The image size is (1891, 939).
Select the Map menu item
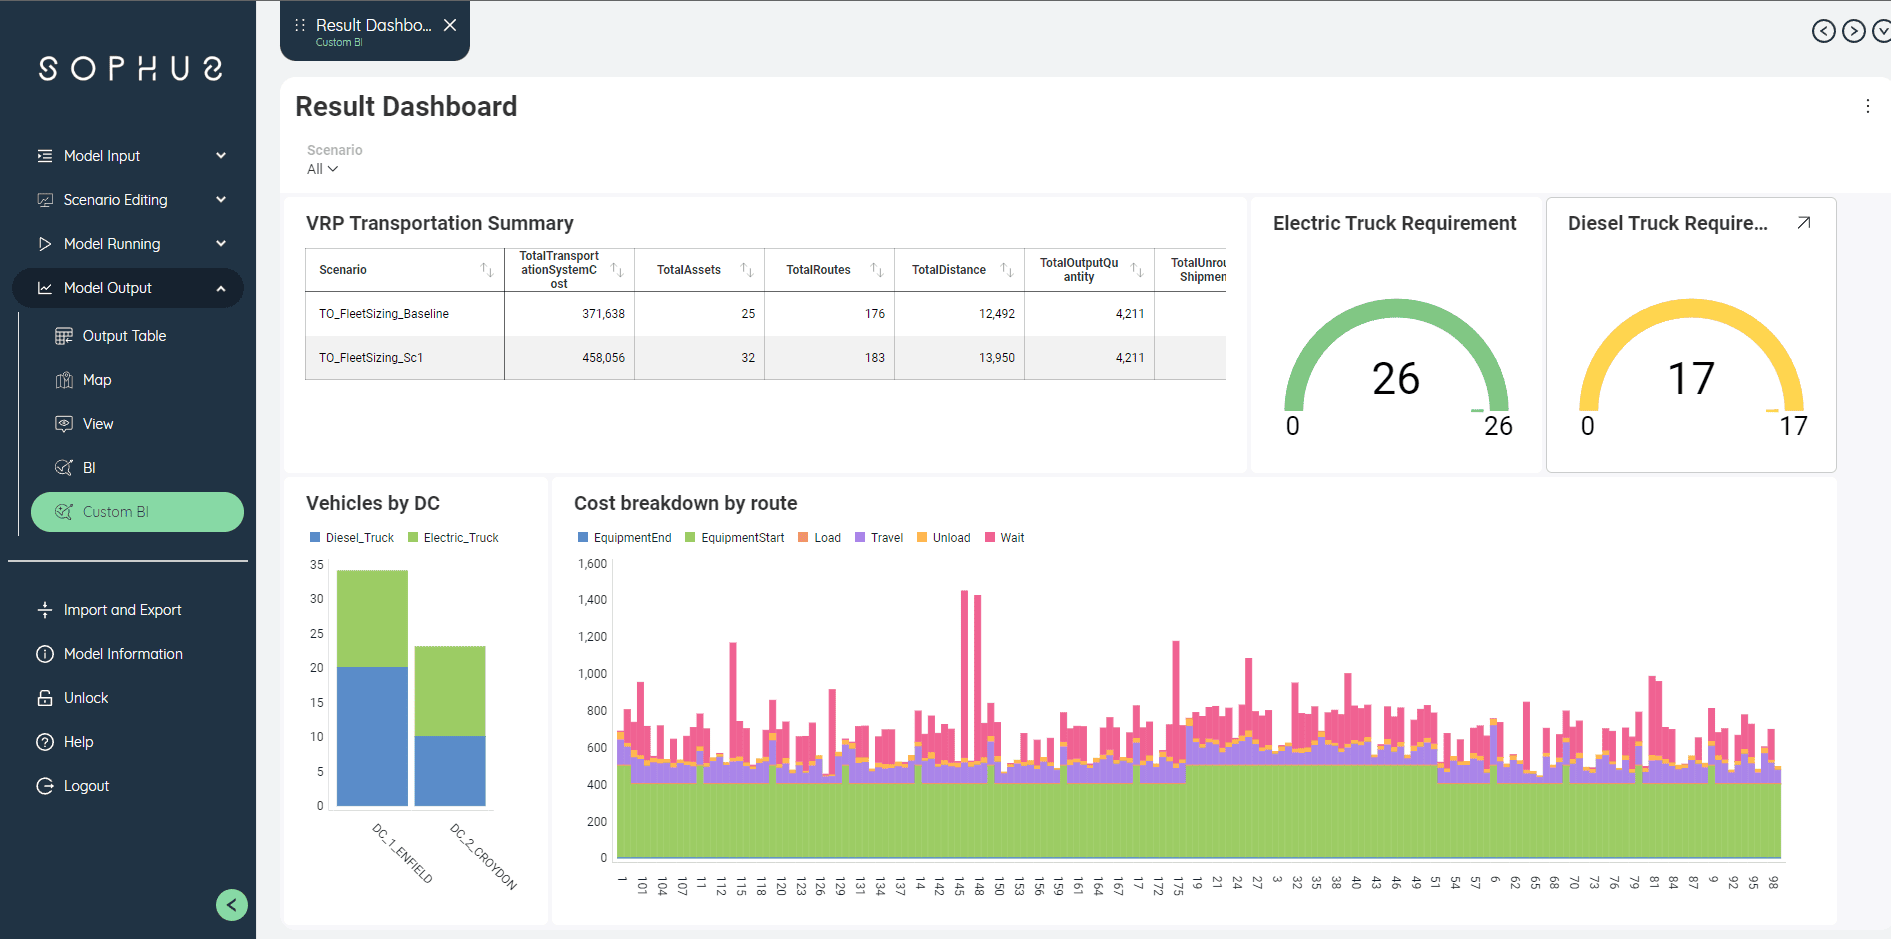[97, 380]
